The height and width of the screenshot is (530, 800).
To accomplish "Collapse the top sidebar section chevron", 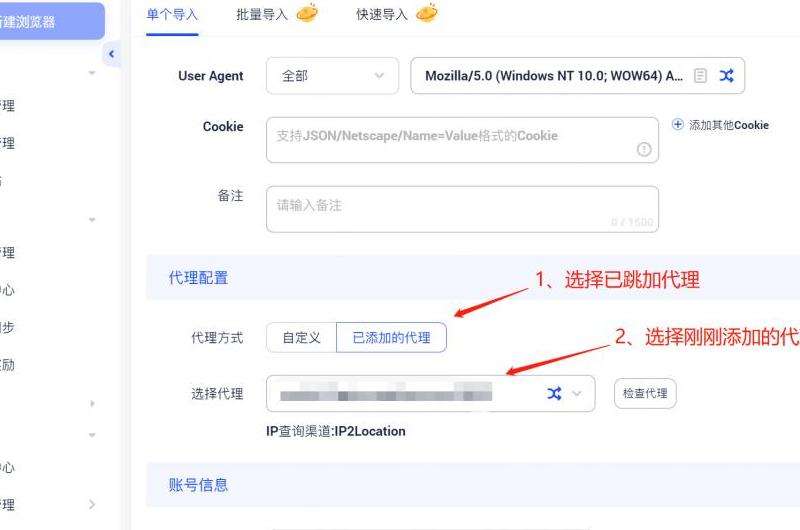I will [92, 73].
